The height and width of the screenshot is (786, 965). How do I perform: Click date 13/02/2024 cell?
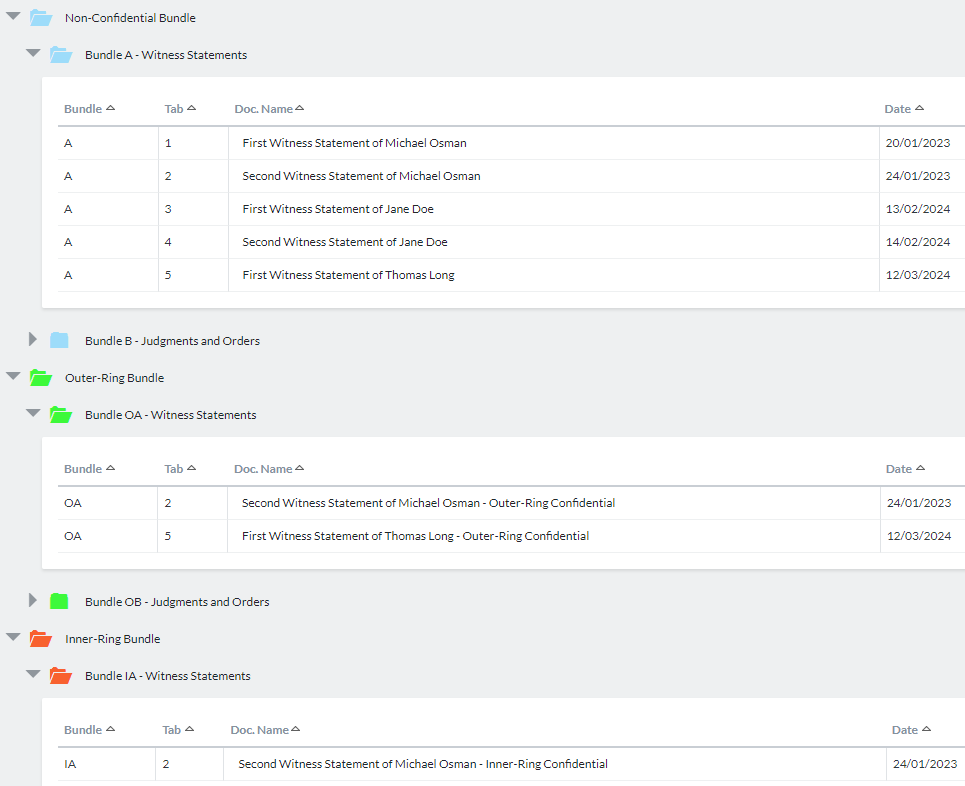pyautogui.click(x=918, y=209)
